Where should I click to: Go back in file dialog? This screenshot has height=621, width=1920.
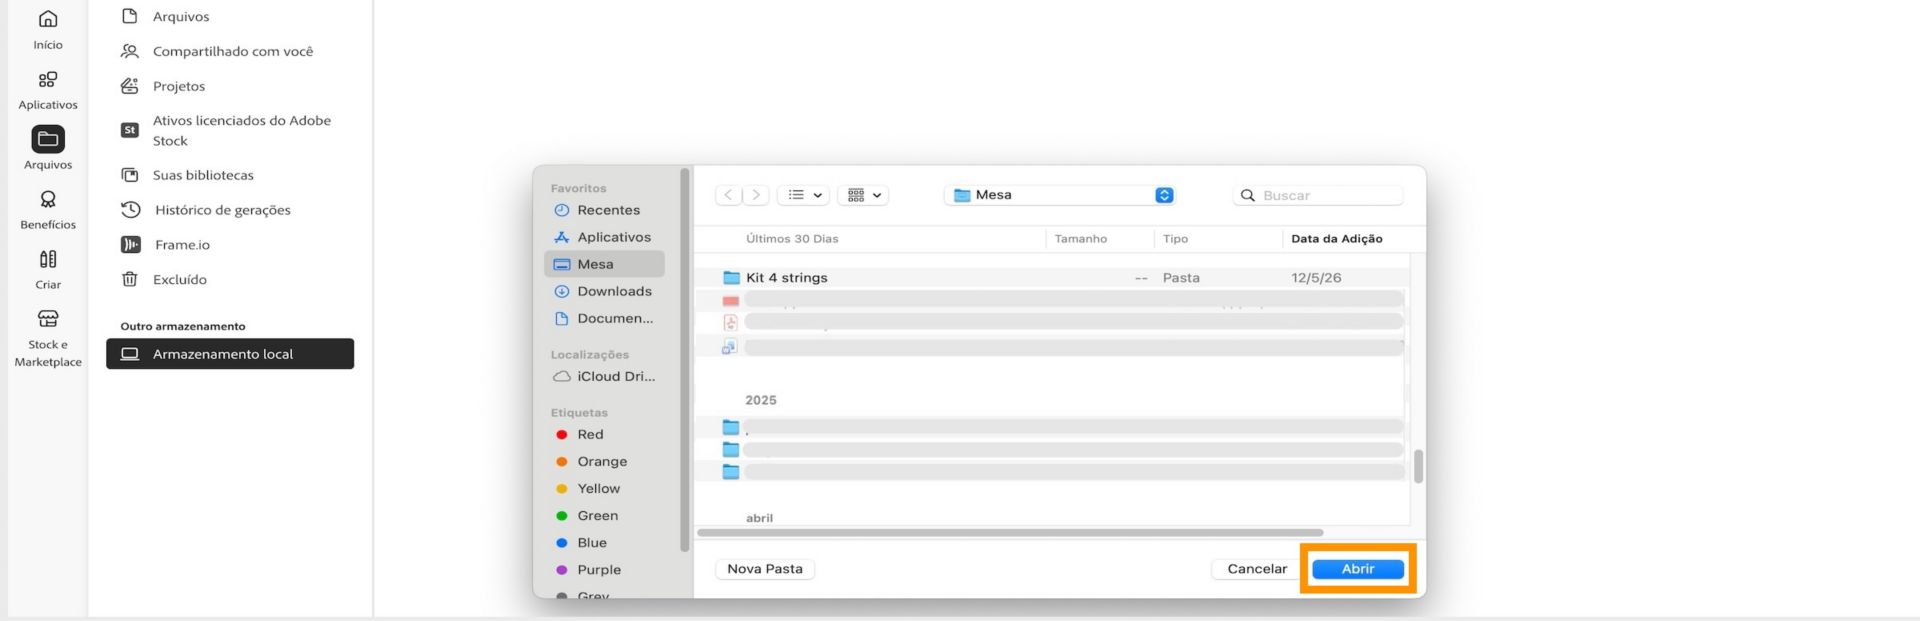(729, 195)
